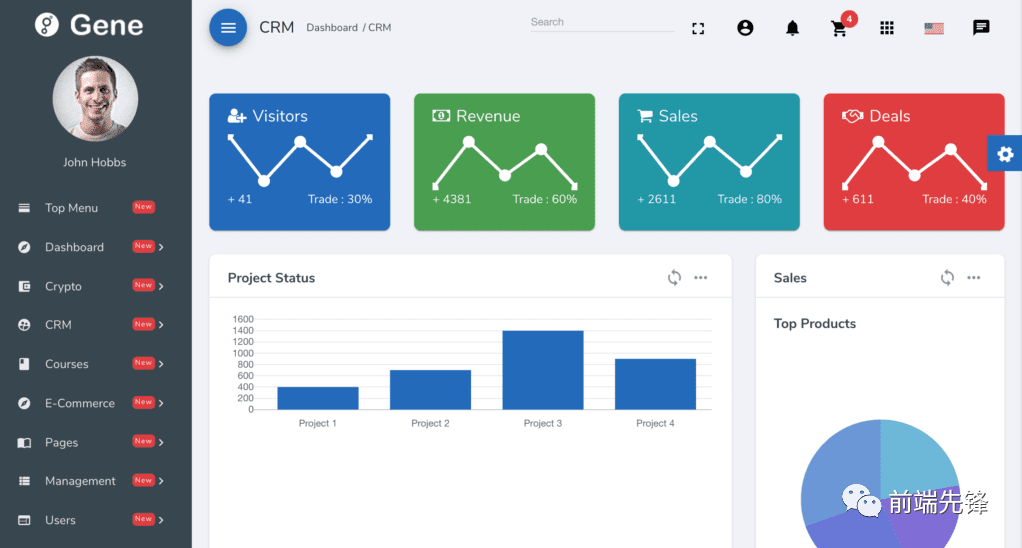Open the settings gear panel

(x=1004, y=154)
